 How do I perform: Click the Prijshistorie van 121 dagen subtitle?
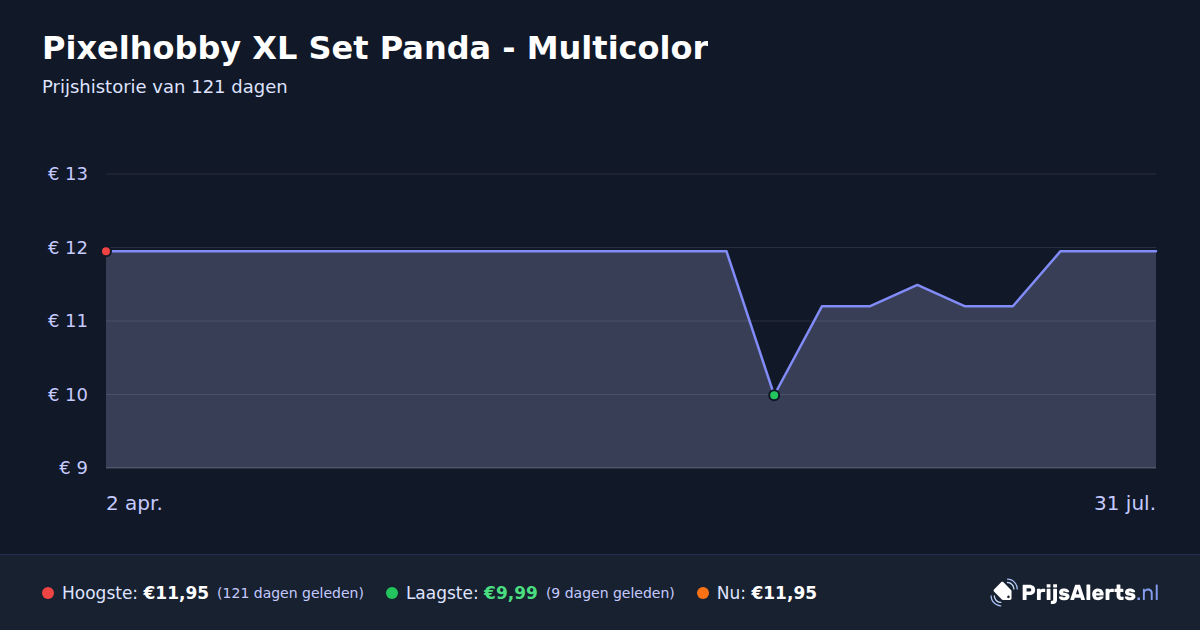tap(165, 87)
